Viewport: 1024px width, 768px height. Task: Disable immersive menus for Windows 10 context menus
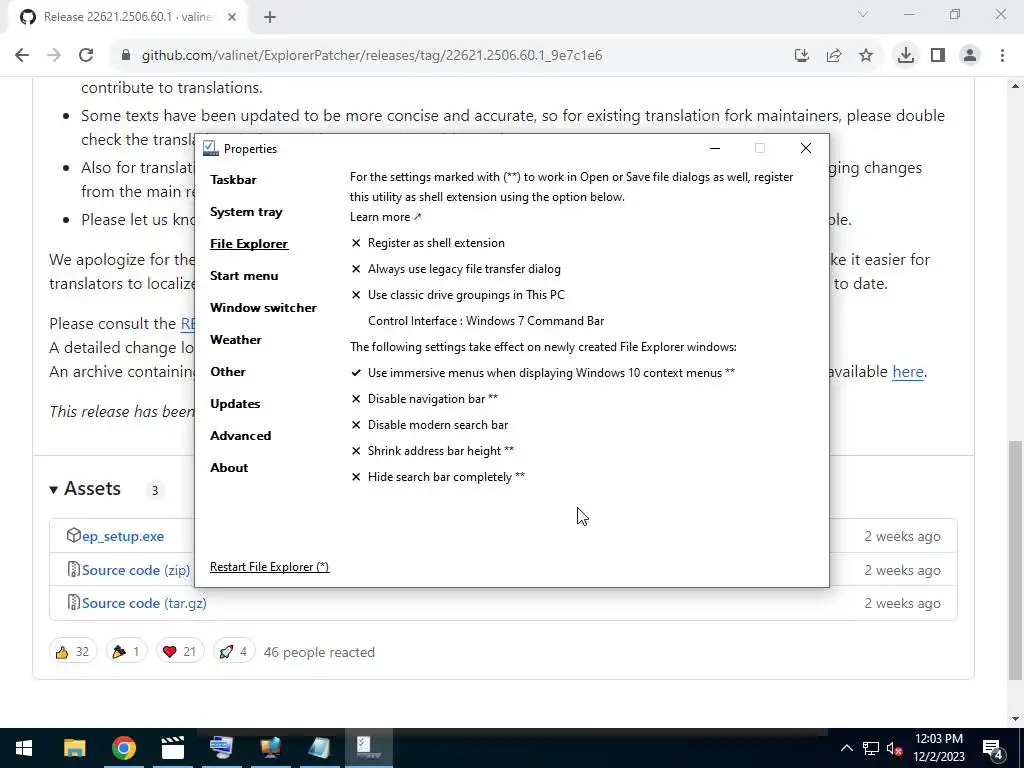543,373
